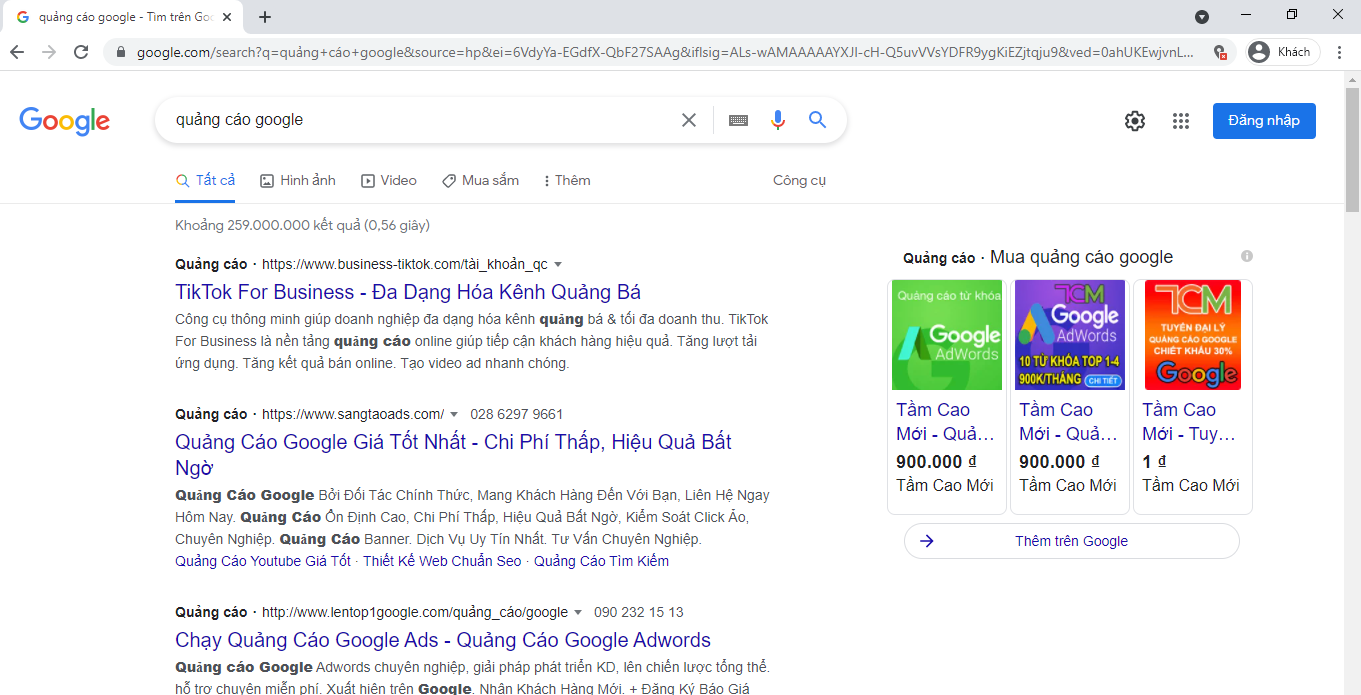Open the Khách profile menu

(x=1284, y=52)
